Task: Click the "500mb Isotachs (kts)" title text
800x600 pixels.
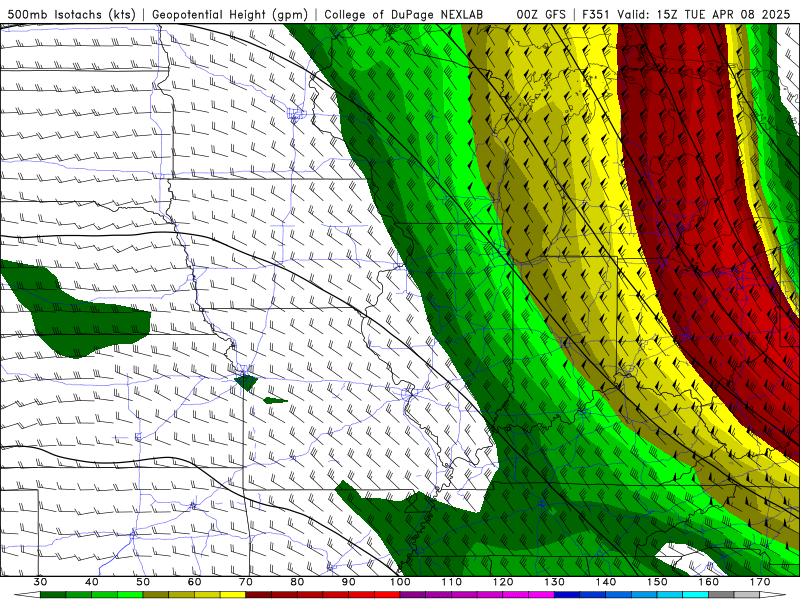Action: pos(72,14)
